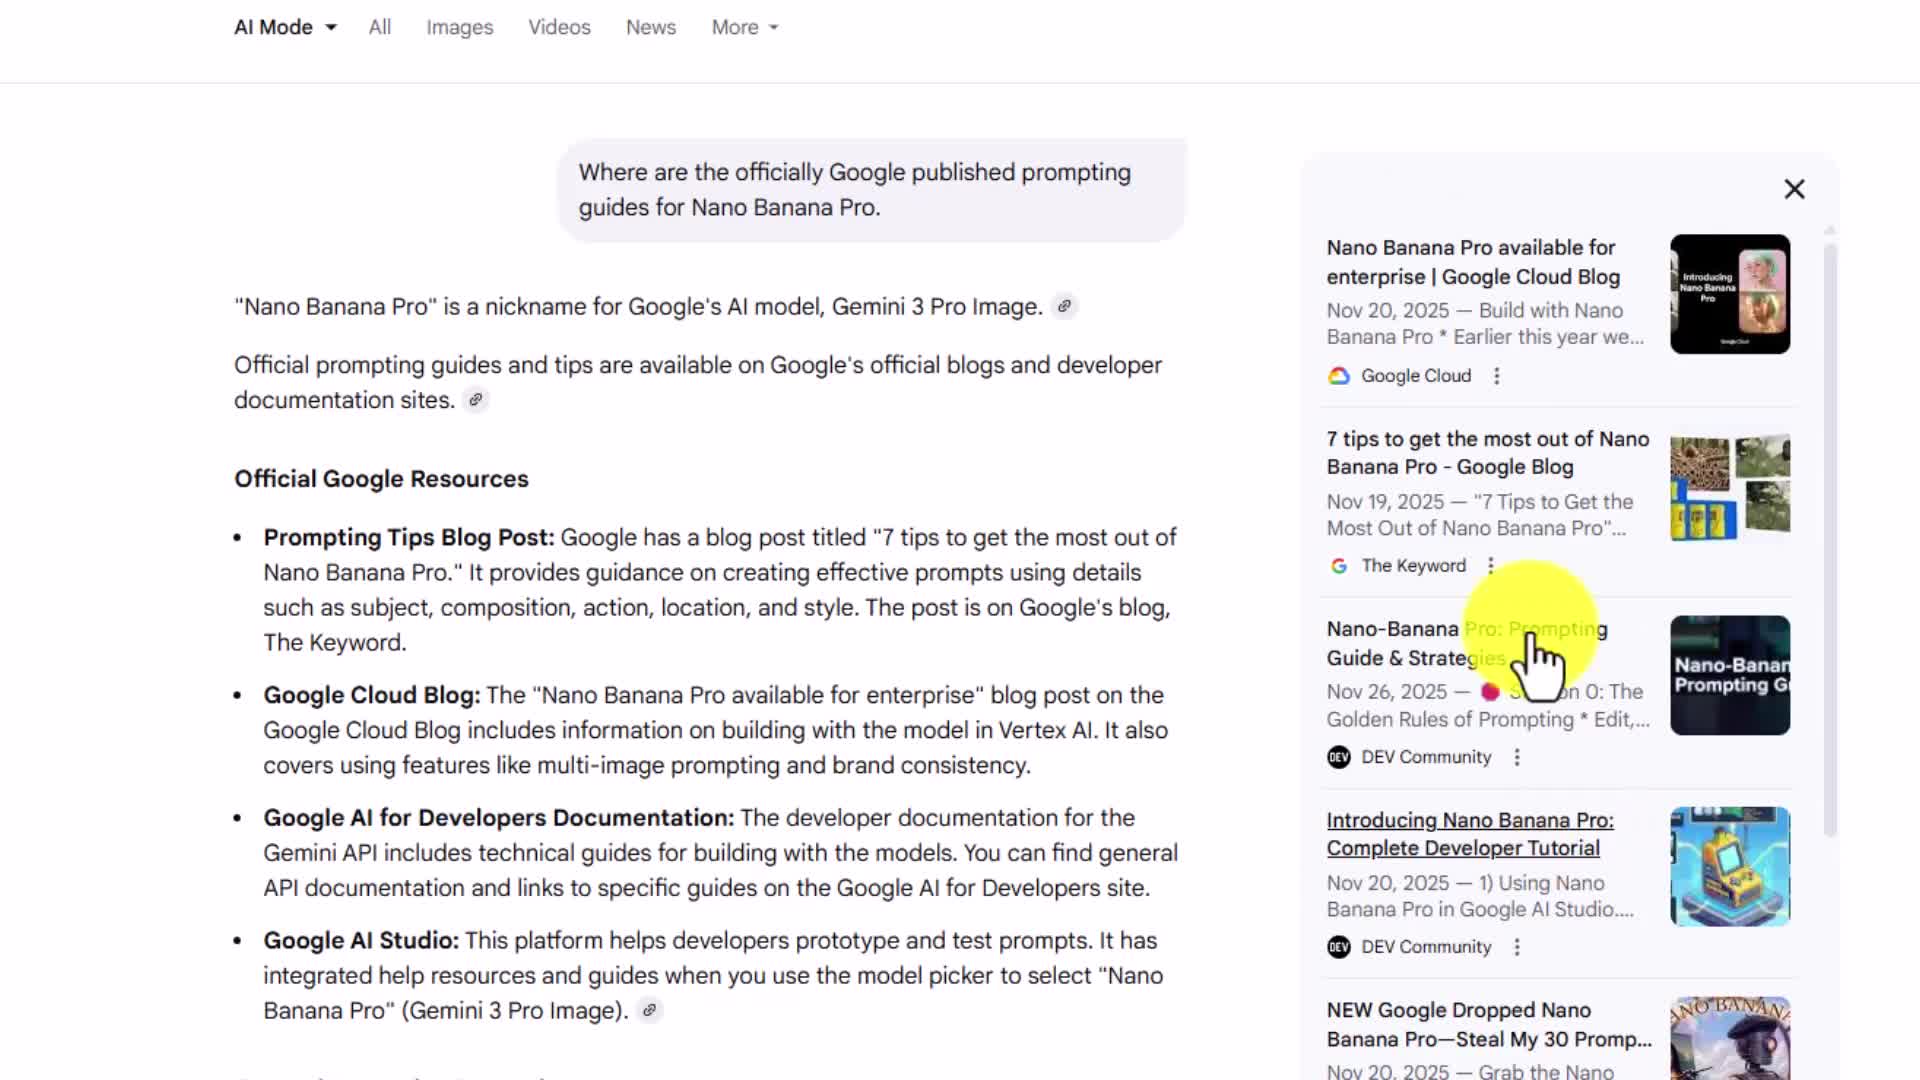Viewport: 1920px width, 1080px height.
Task: Expand the AI Mode dropdown
Action: 285,28
